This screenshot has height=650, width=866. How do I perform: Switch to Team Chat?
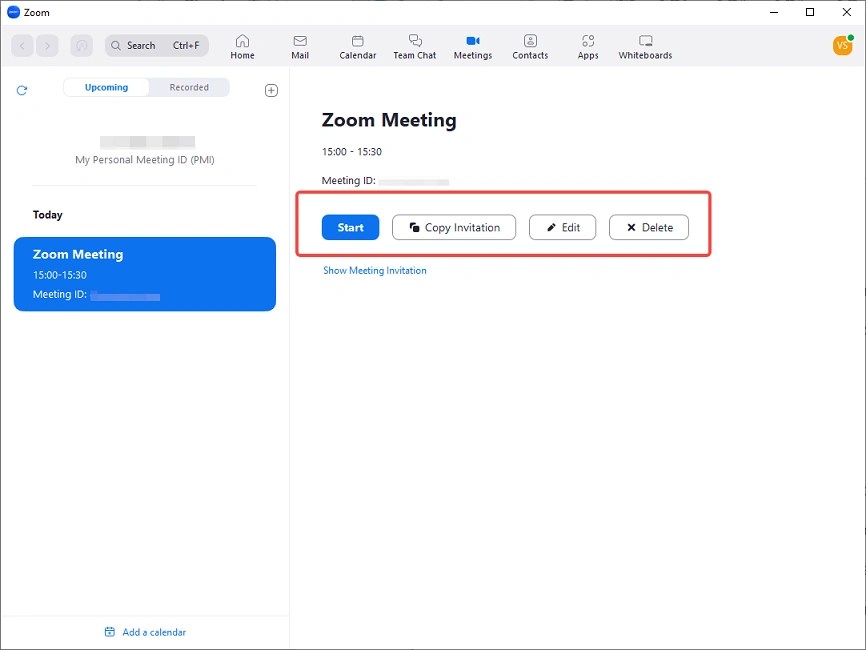(x=414, y=46)
